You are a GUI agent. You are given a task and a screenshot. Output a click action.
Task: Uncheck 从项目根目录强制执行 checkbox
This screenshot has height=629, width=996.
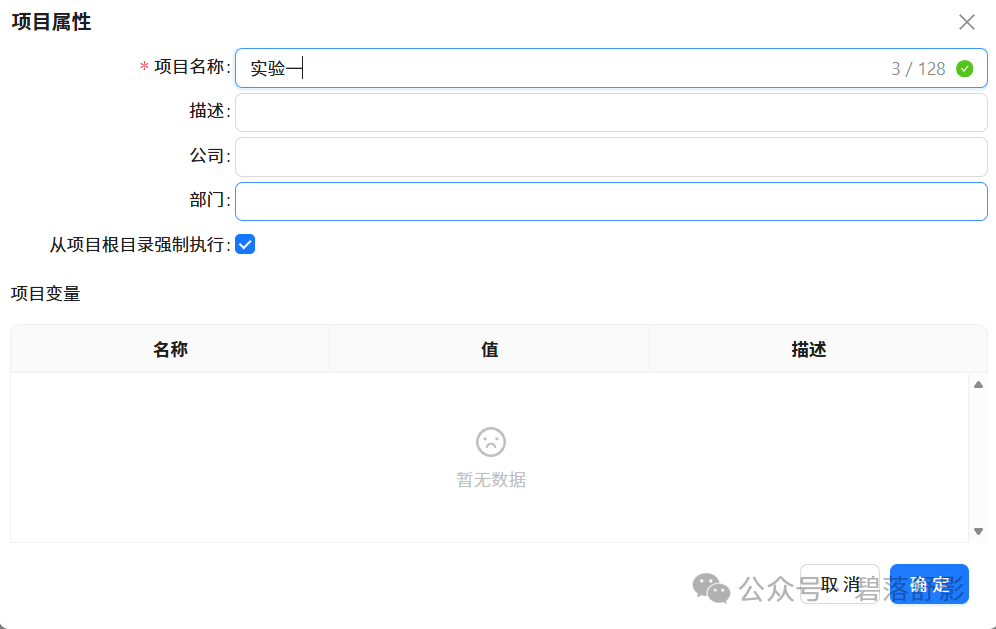tap(245, 244)
